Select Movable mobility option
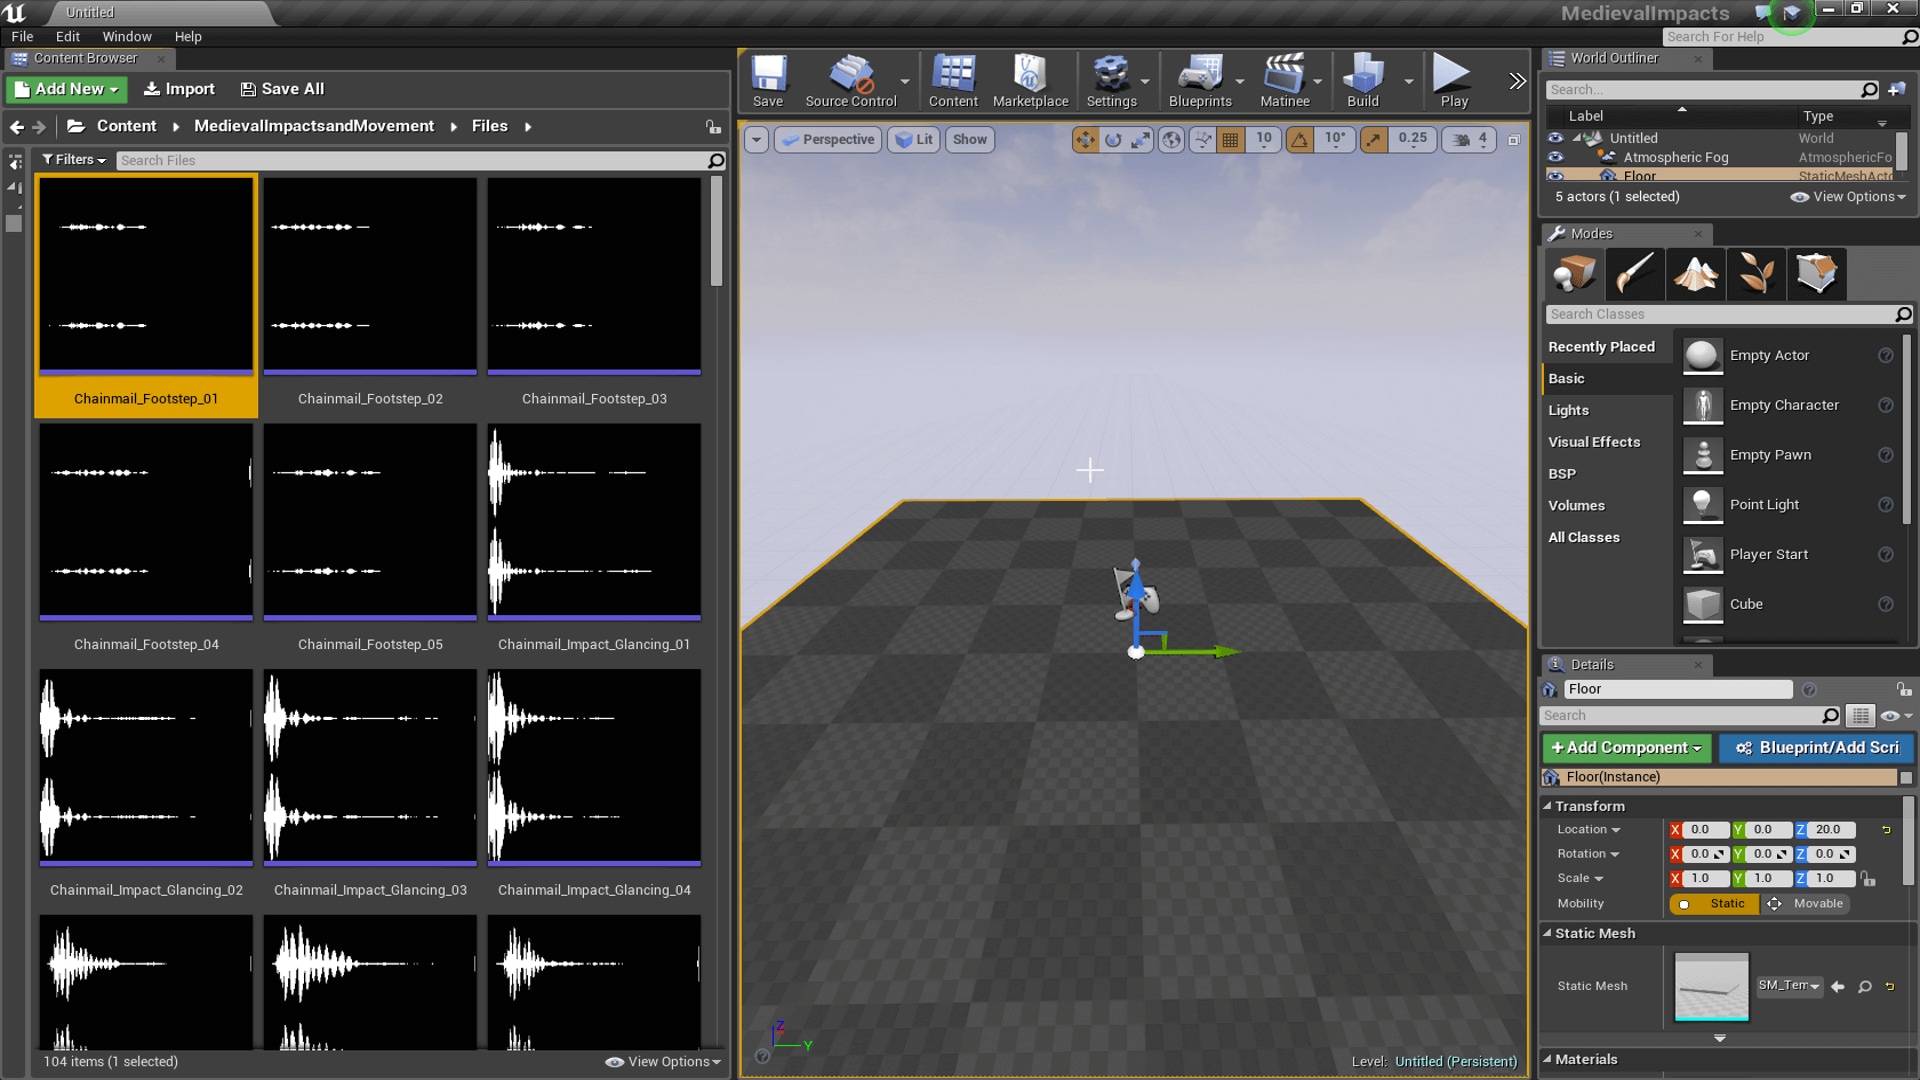The image size is (1920, 1080). click(1805, 904)
